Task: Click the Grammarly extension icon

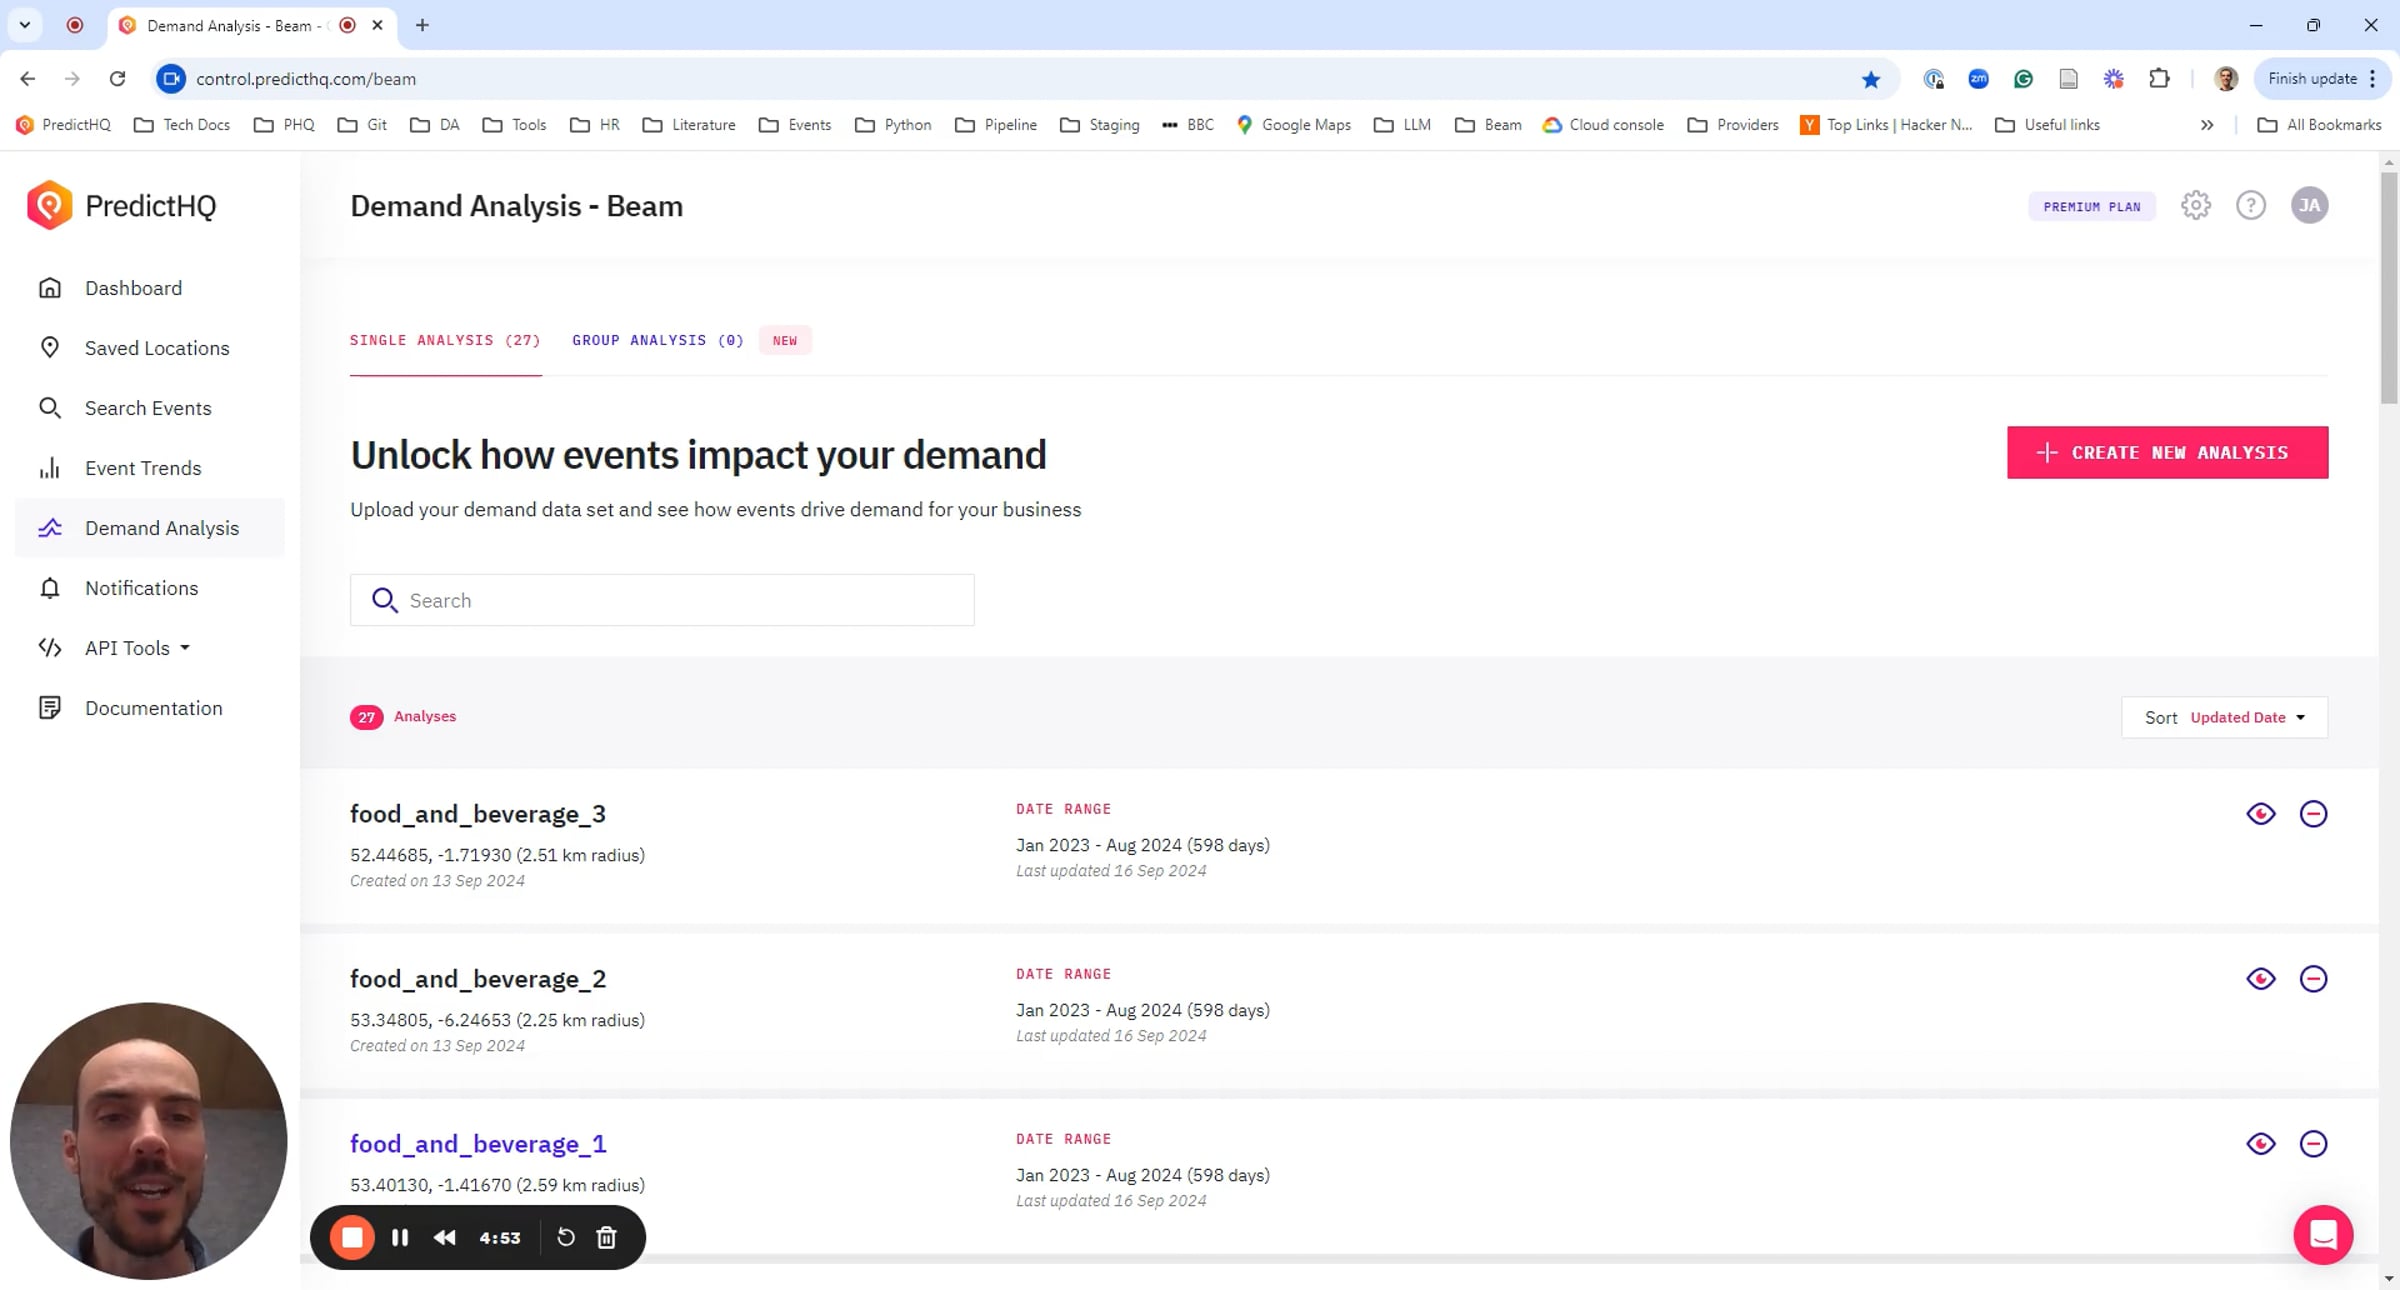Action: click(2023, 79)
